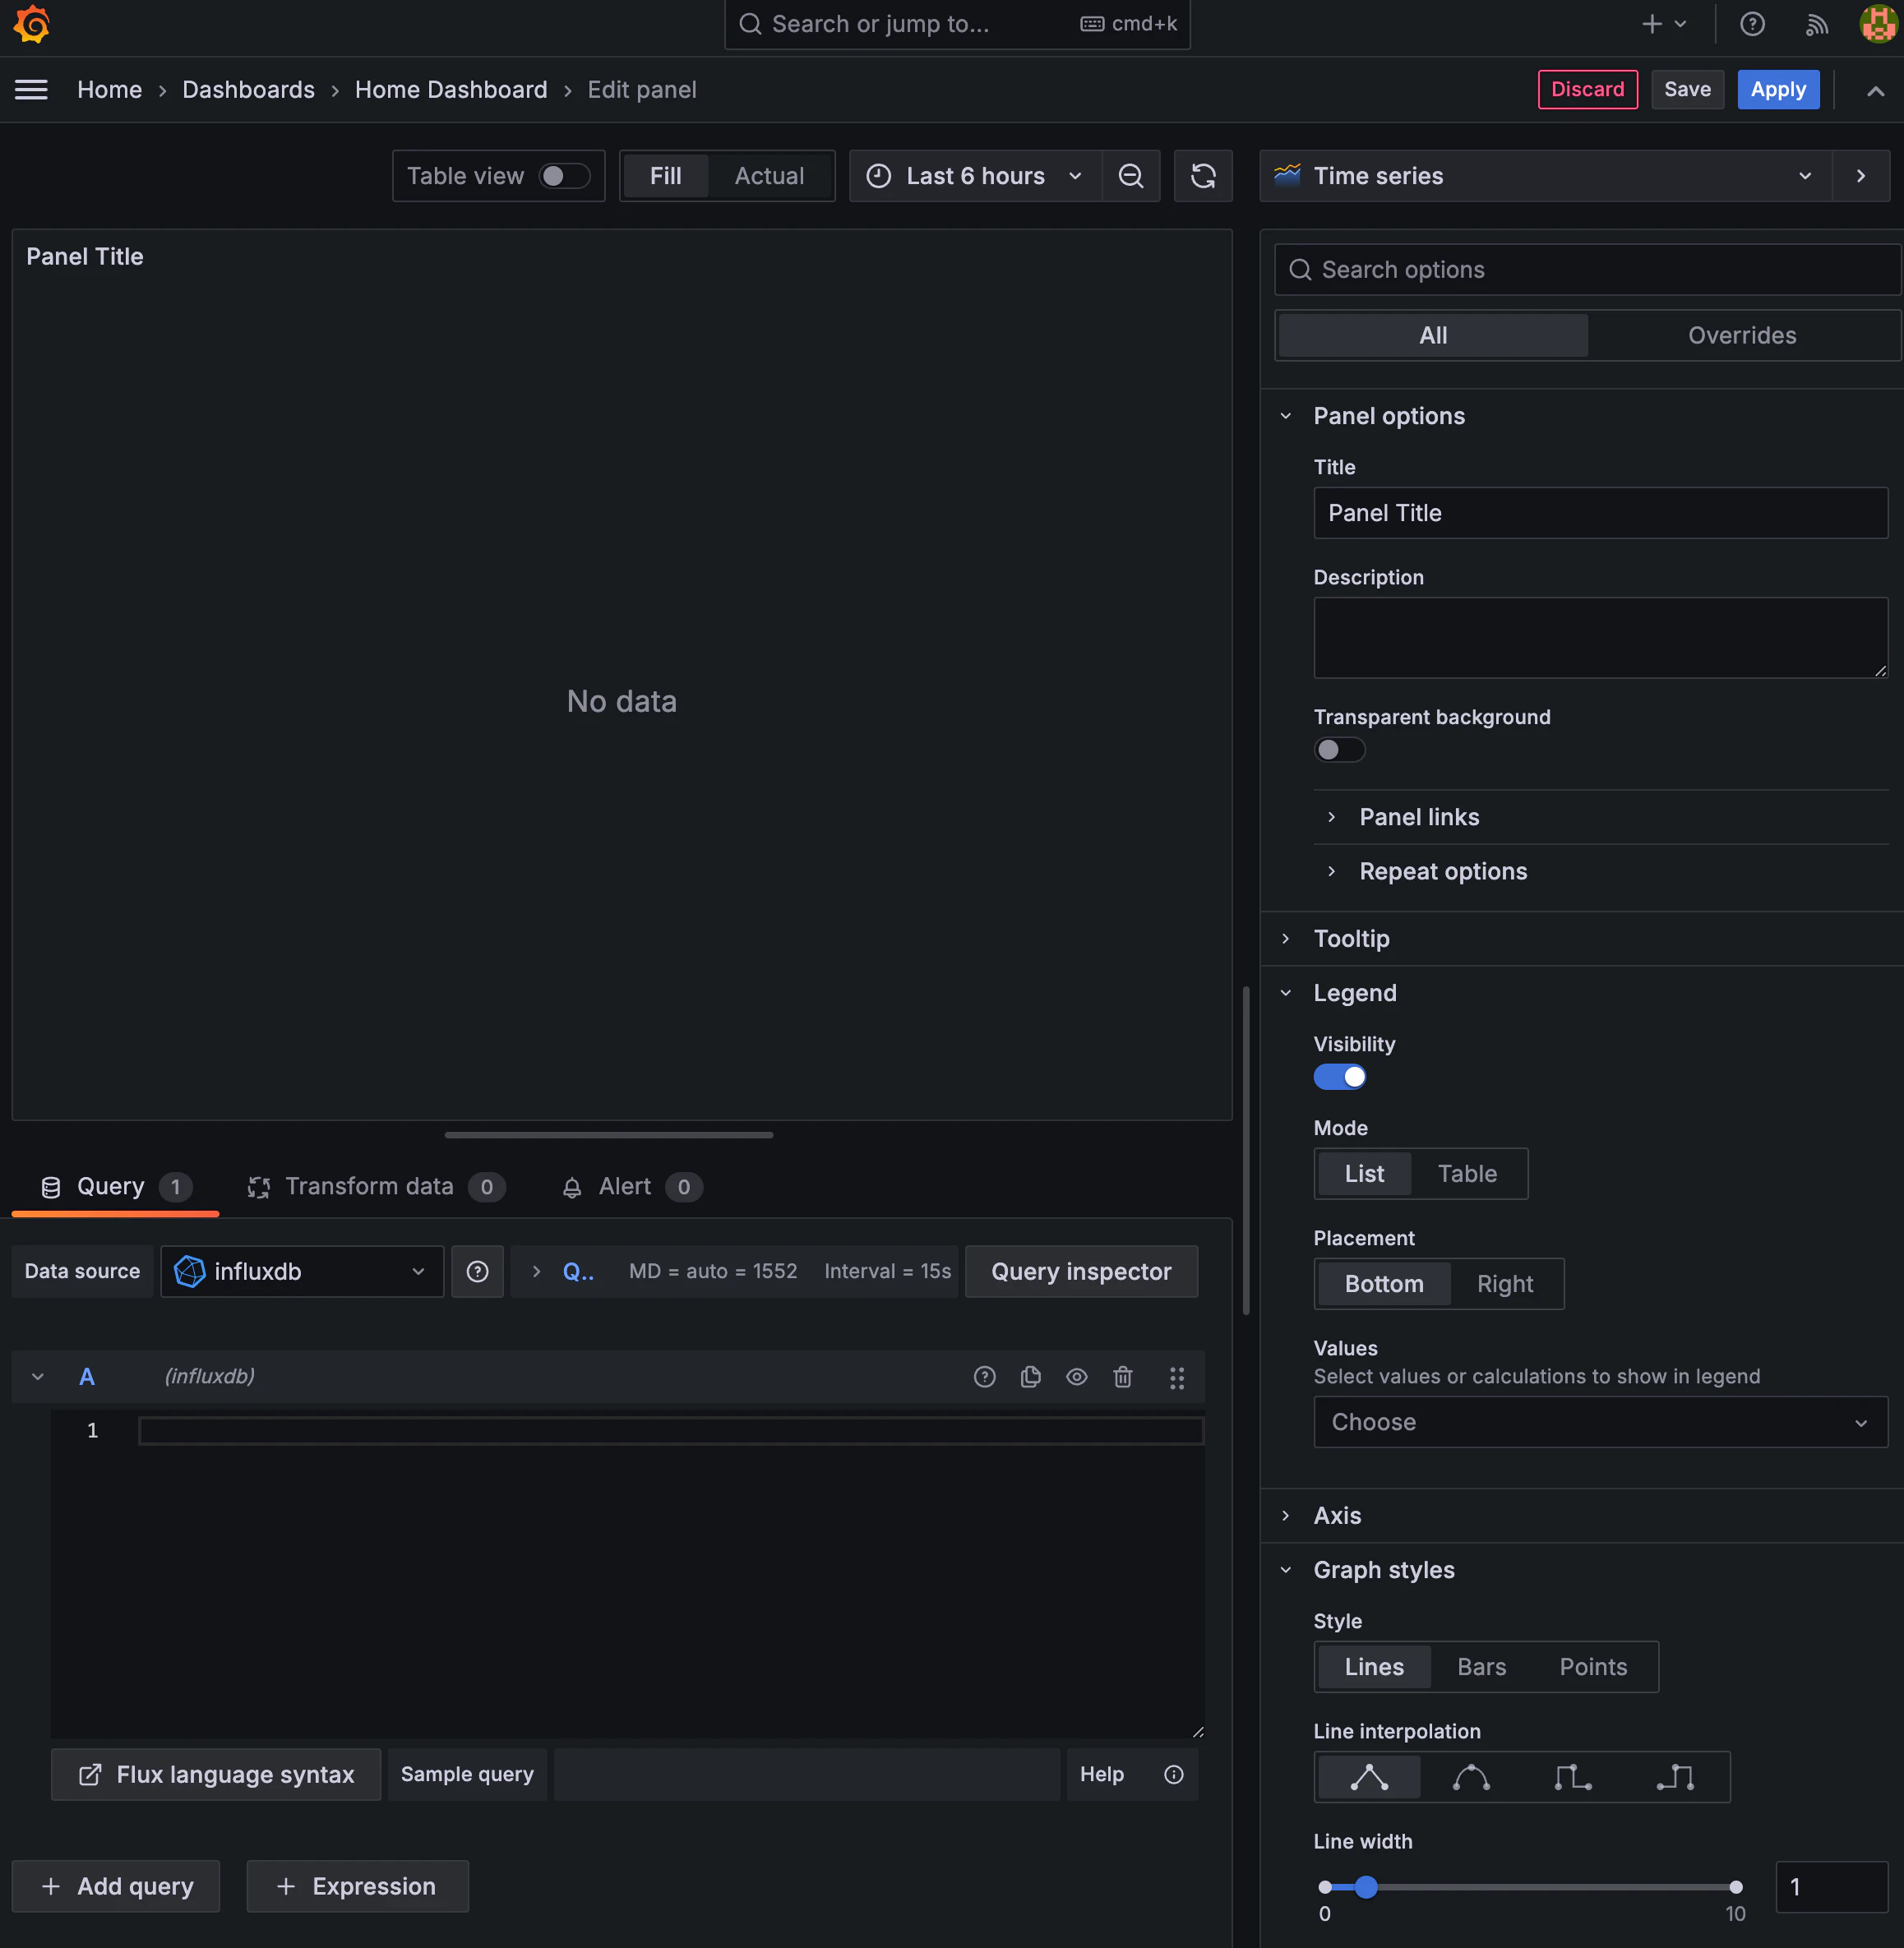Expand the Panel links section

1419,817
